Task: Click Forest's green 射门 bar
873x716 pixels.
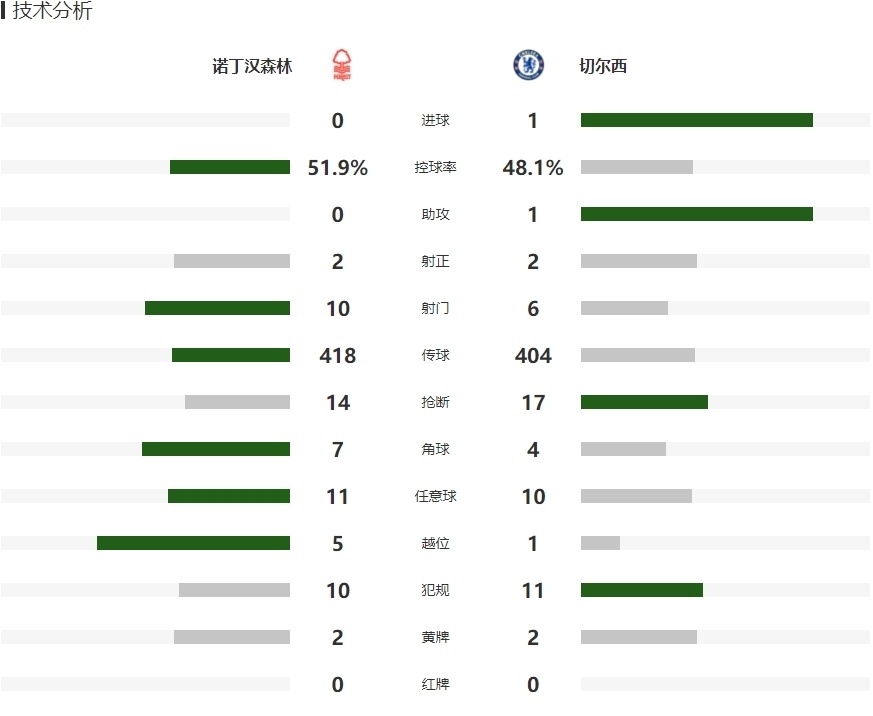Action: coord(217,308)
